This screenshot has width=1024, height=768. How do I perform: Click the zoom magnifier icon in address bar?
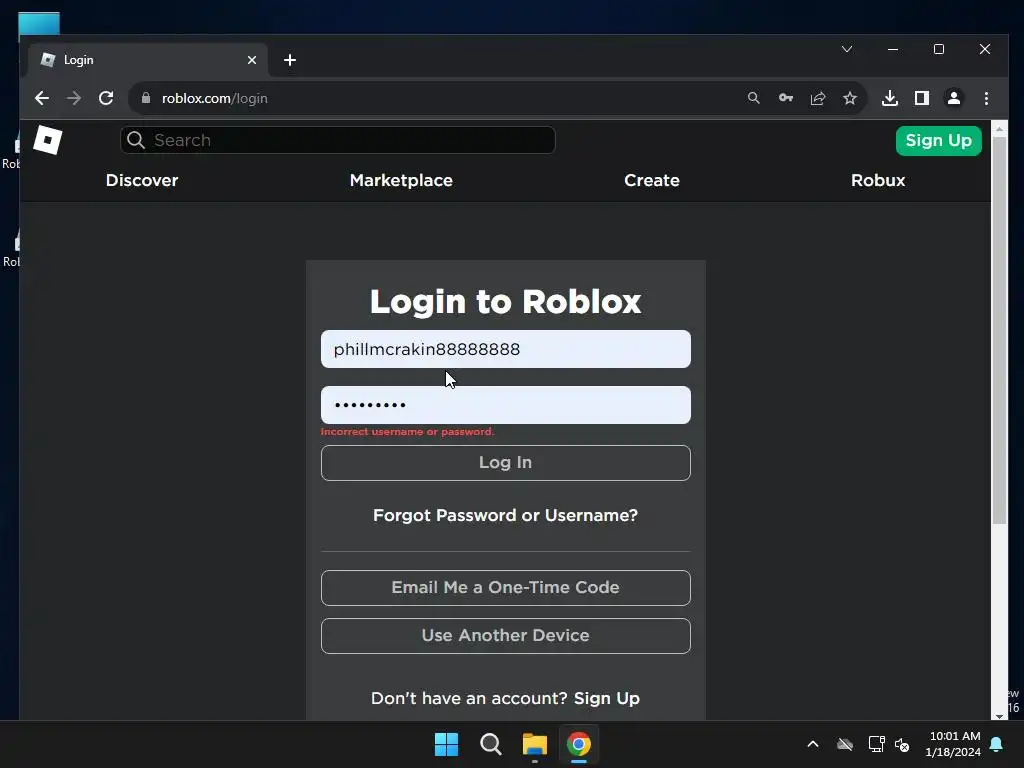tap(754, 98)
